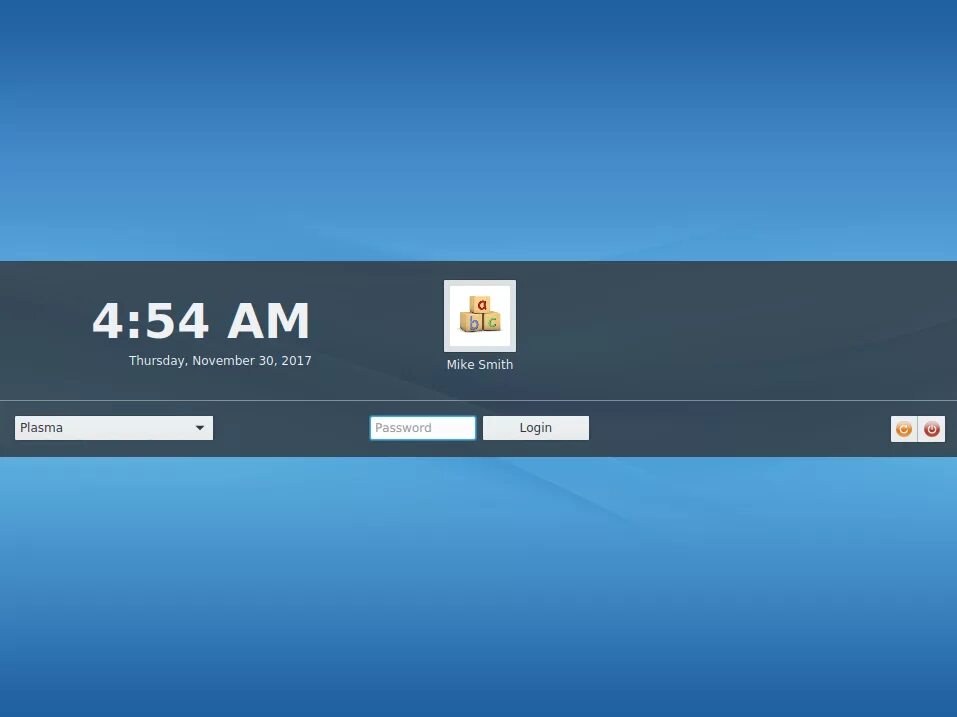Click the Thursday, November 30, 2017 date

(220, 361)
